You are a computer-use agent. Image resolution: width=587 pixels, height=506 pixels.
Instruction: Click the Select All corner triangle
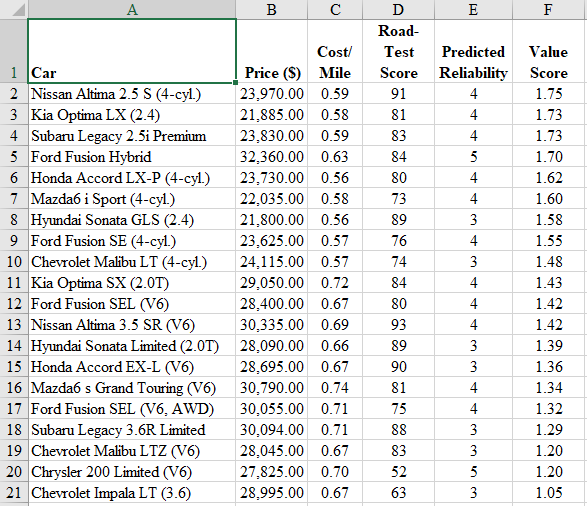[19, 10]
